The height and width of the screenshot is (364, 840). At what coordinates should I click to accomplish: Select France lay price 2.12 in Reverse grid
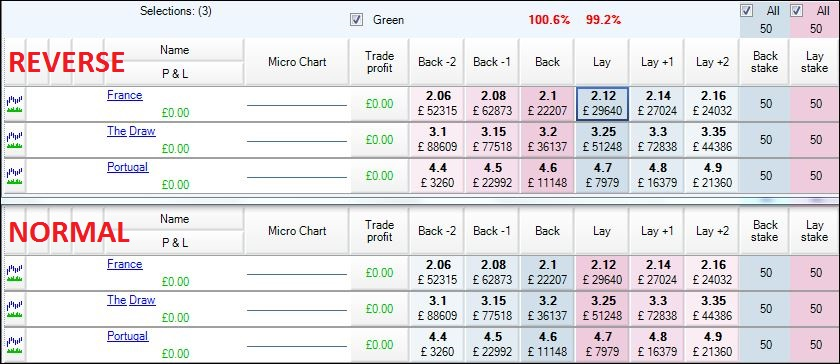point(602,104)
